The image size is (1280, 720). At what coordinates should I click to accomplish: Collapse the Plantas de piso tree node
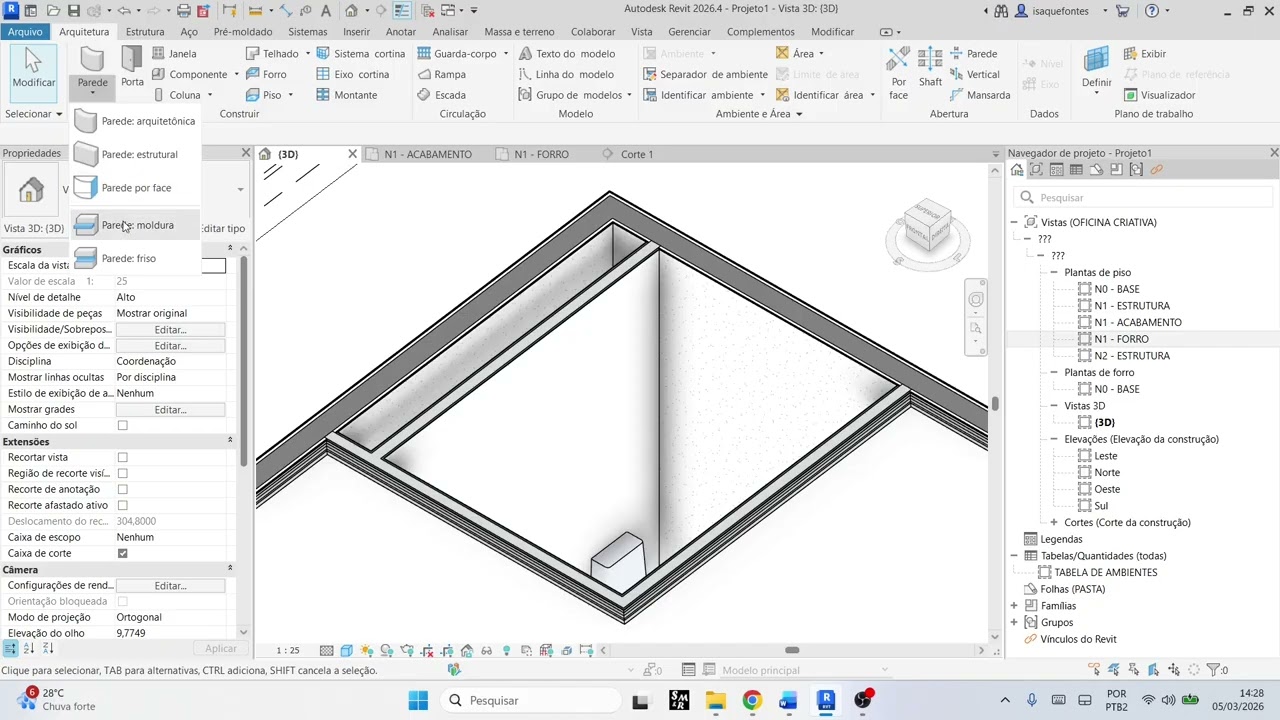click(x=1054, y=272)
